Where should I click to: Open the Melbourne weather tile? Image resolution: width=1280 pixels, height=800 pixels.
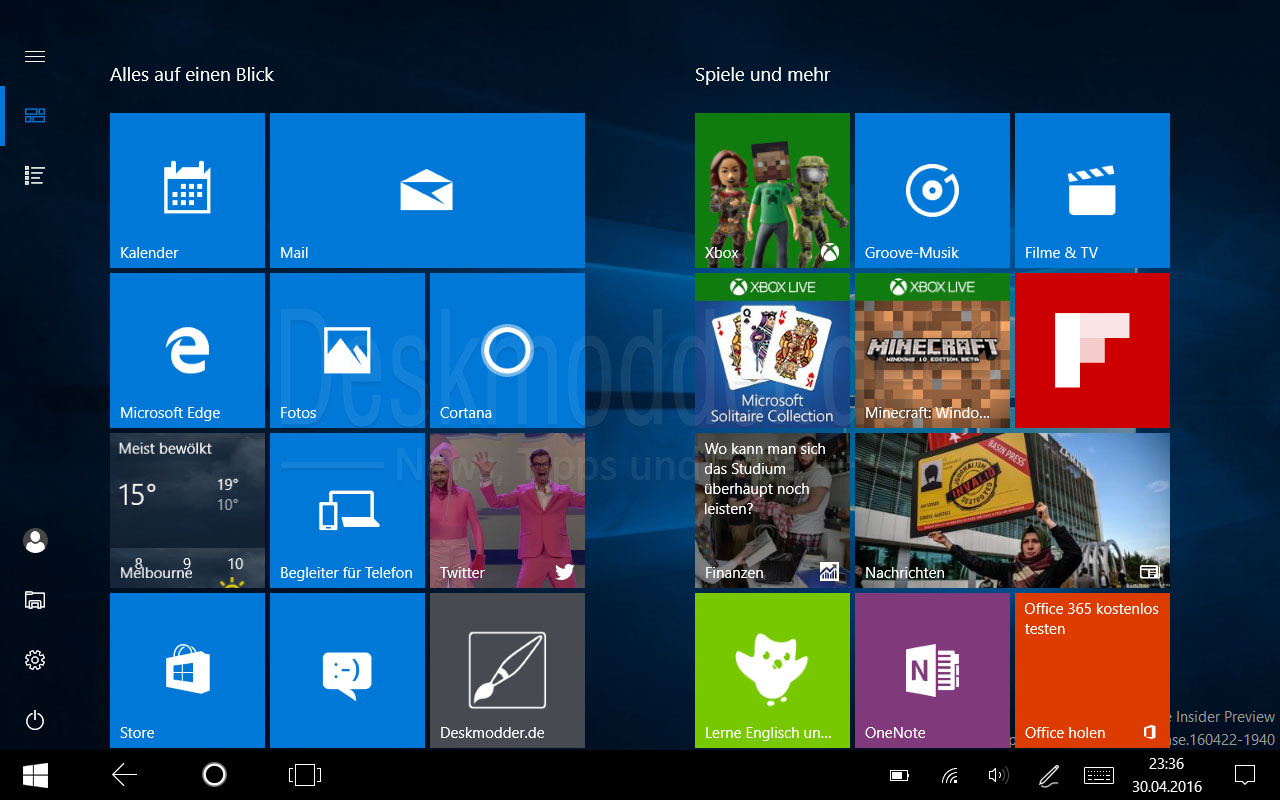(x=187, y=510)
